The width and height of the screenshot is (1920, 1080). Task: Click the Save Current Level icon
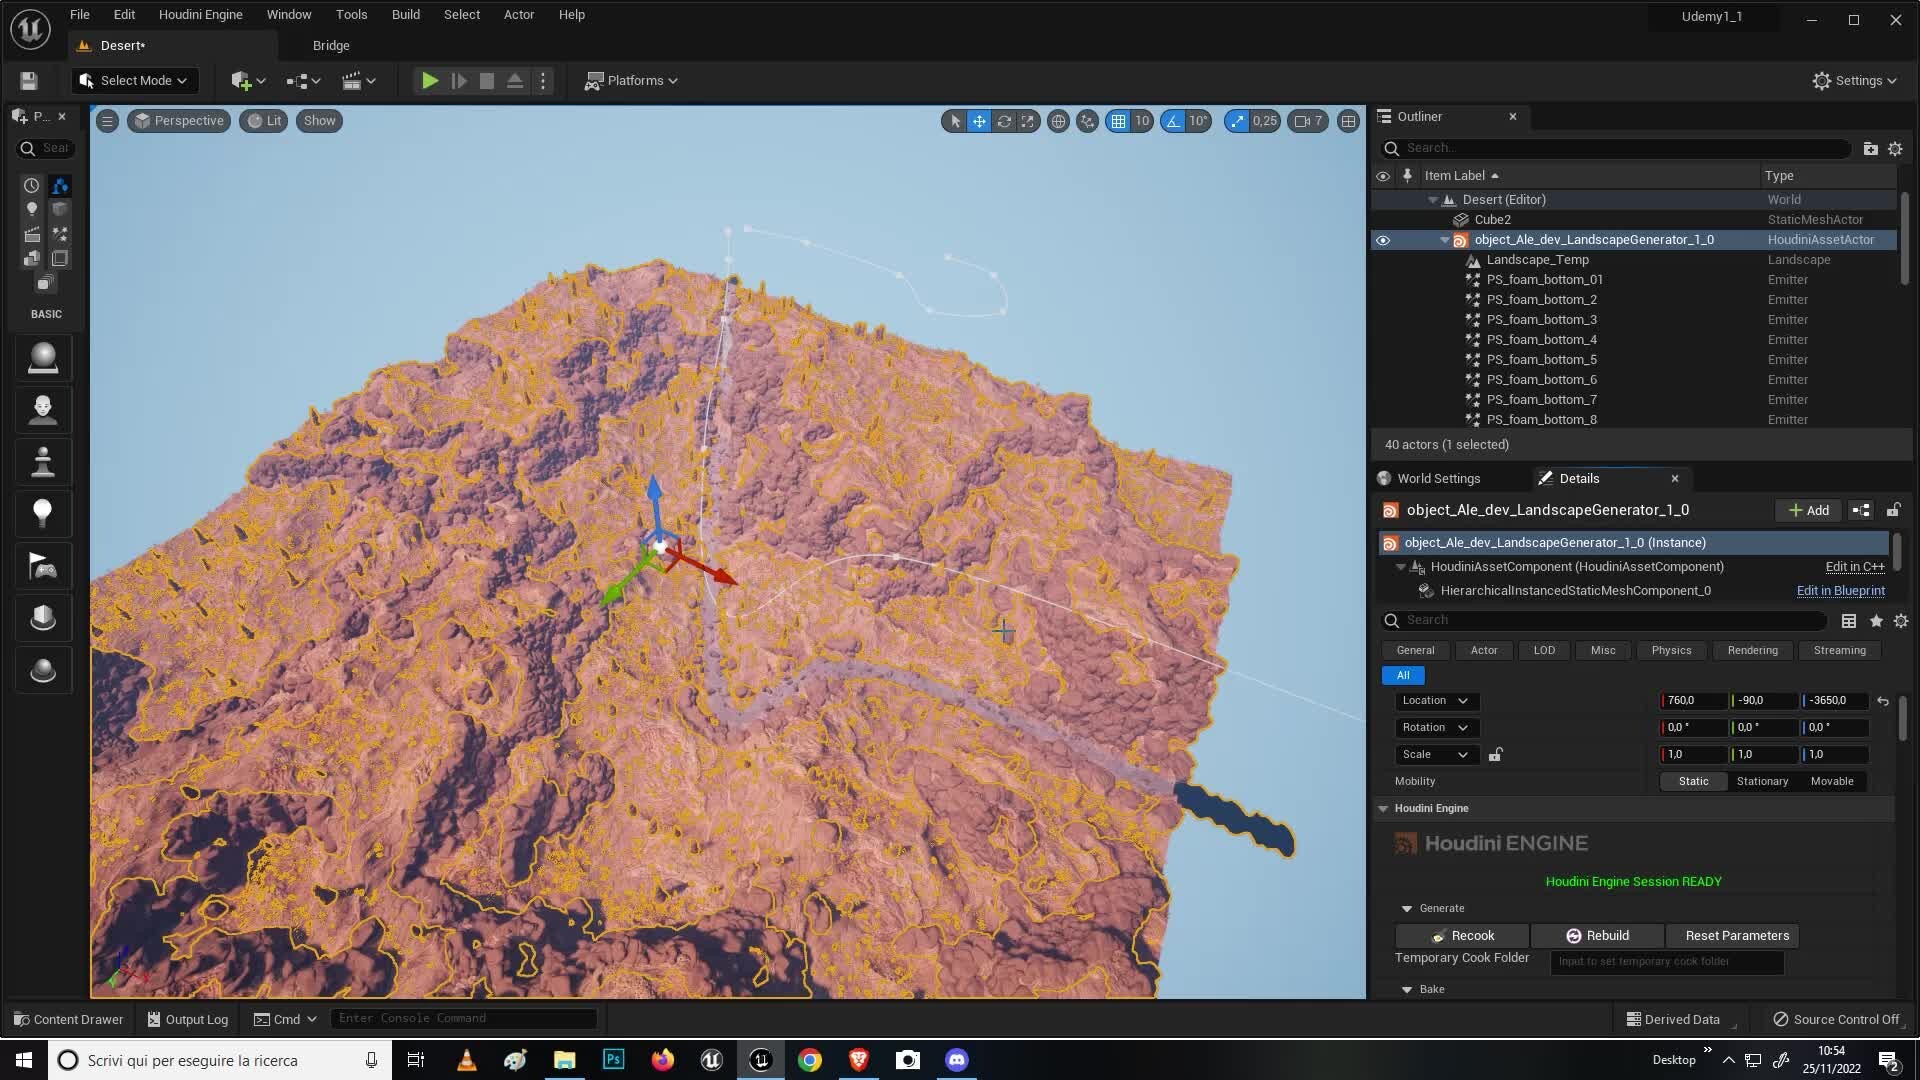[x=27, y=80]
